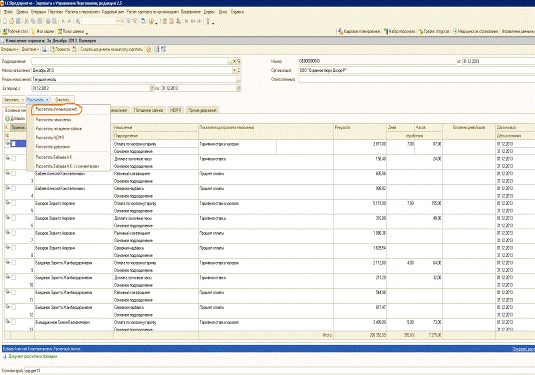The image size is (535, 375).
Task: Switch to the НДФЛ tab
Action: tap(175, 110)
